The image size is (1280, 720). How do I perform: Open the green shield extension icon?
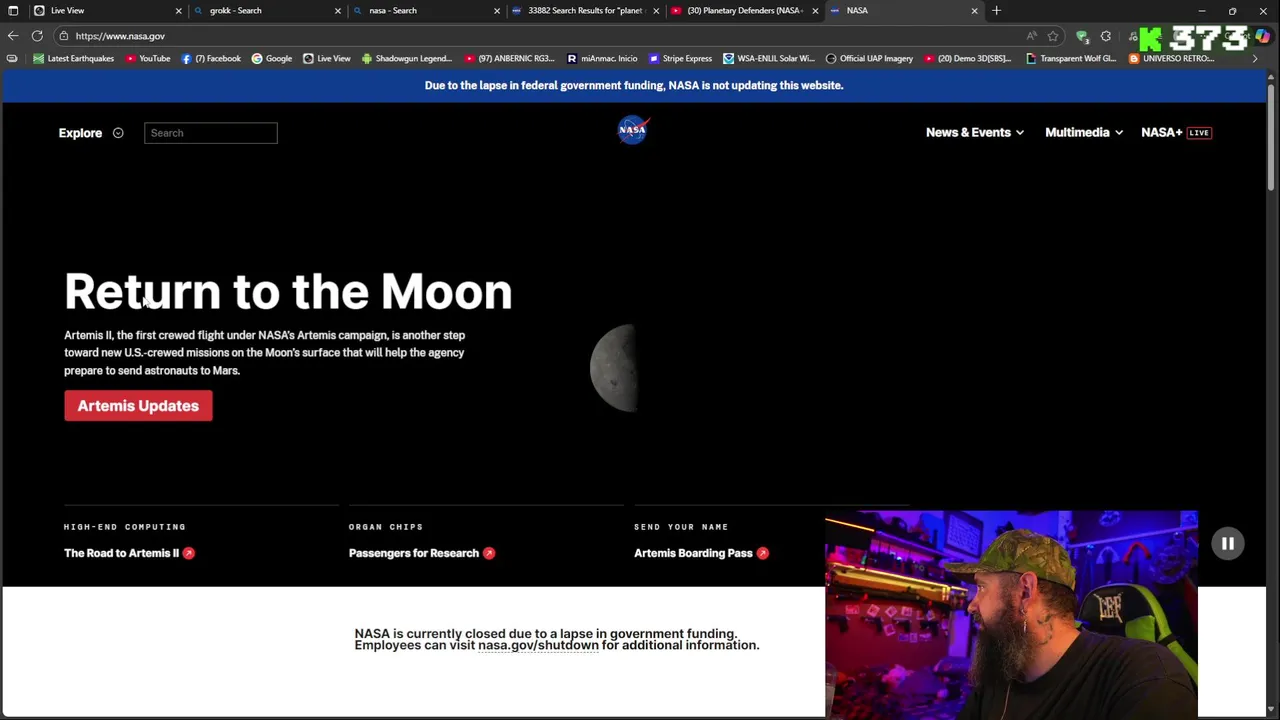click(1082, 36)
